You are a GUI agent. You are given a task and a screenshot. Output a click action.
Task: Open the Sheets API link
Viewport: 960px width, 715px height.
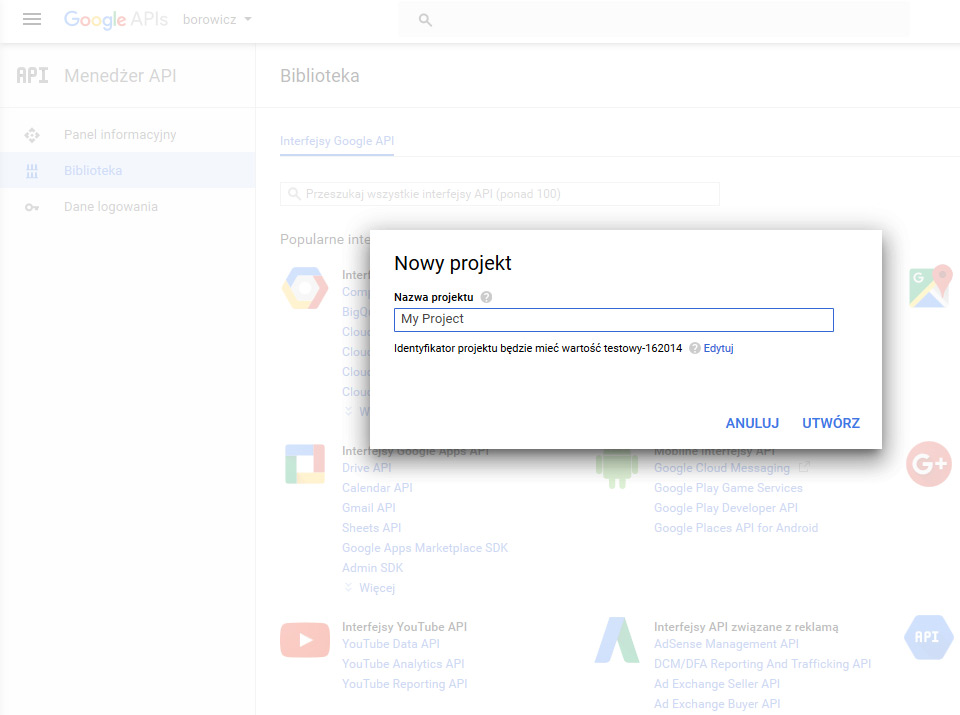371,528
